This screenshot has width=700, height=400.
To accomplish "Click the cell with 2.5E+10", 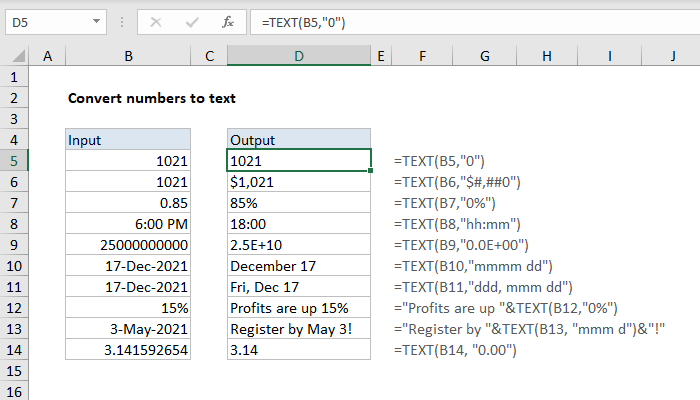I will [x=299, y=245].
